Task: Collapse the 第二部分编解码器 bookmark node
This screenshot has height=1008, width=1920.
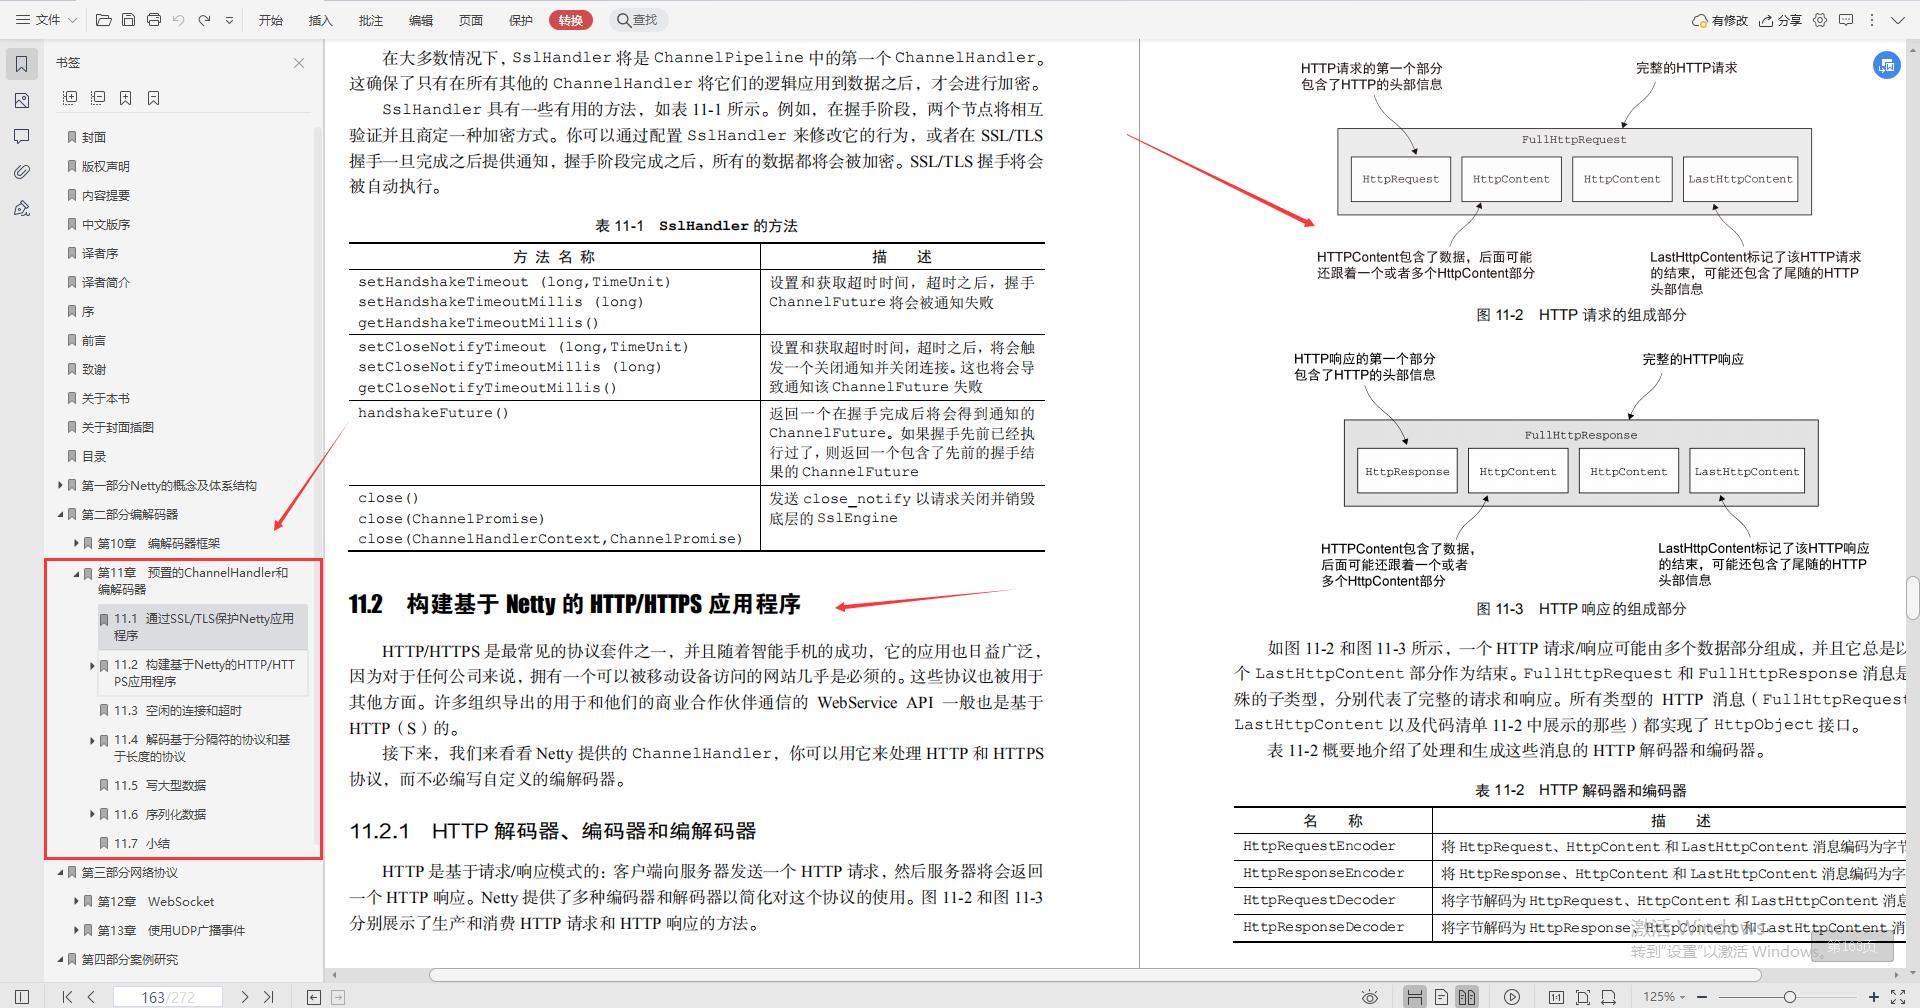Action: (60, 514)
